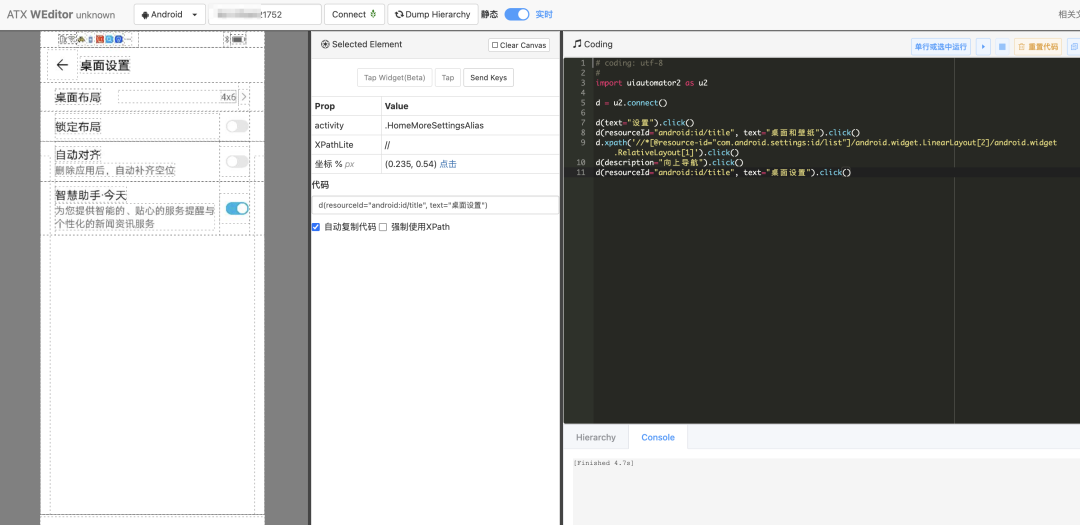Click the 重置代码 reset code button
Viewport: 1080px width, 525px height.
click(1037, 46)
